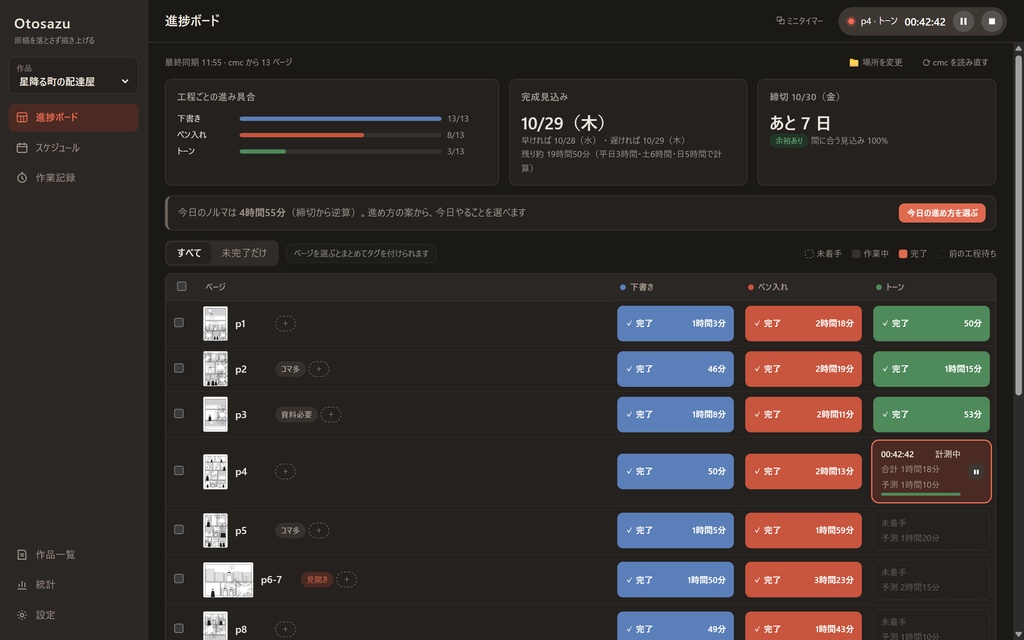Toggle the select-all pages checkbox
1024x640 pixels.
(x=182, y=286)
